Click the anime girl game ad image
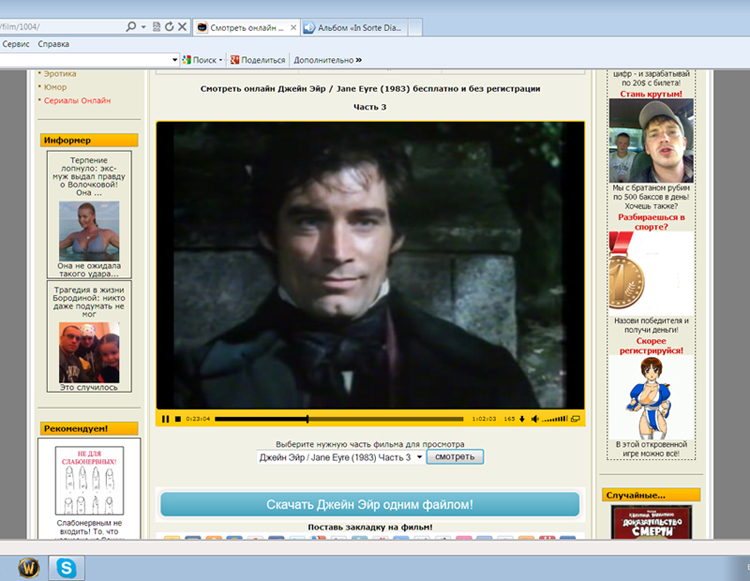Screen dimensions: 750x581 [651, 397]
